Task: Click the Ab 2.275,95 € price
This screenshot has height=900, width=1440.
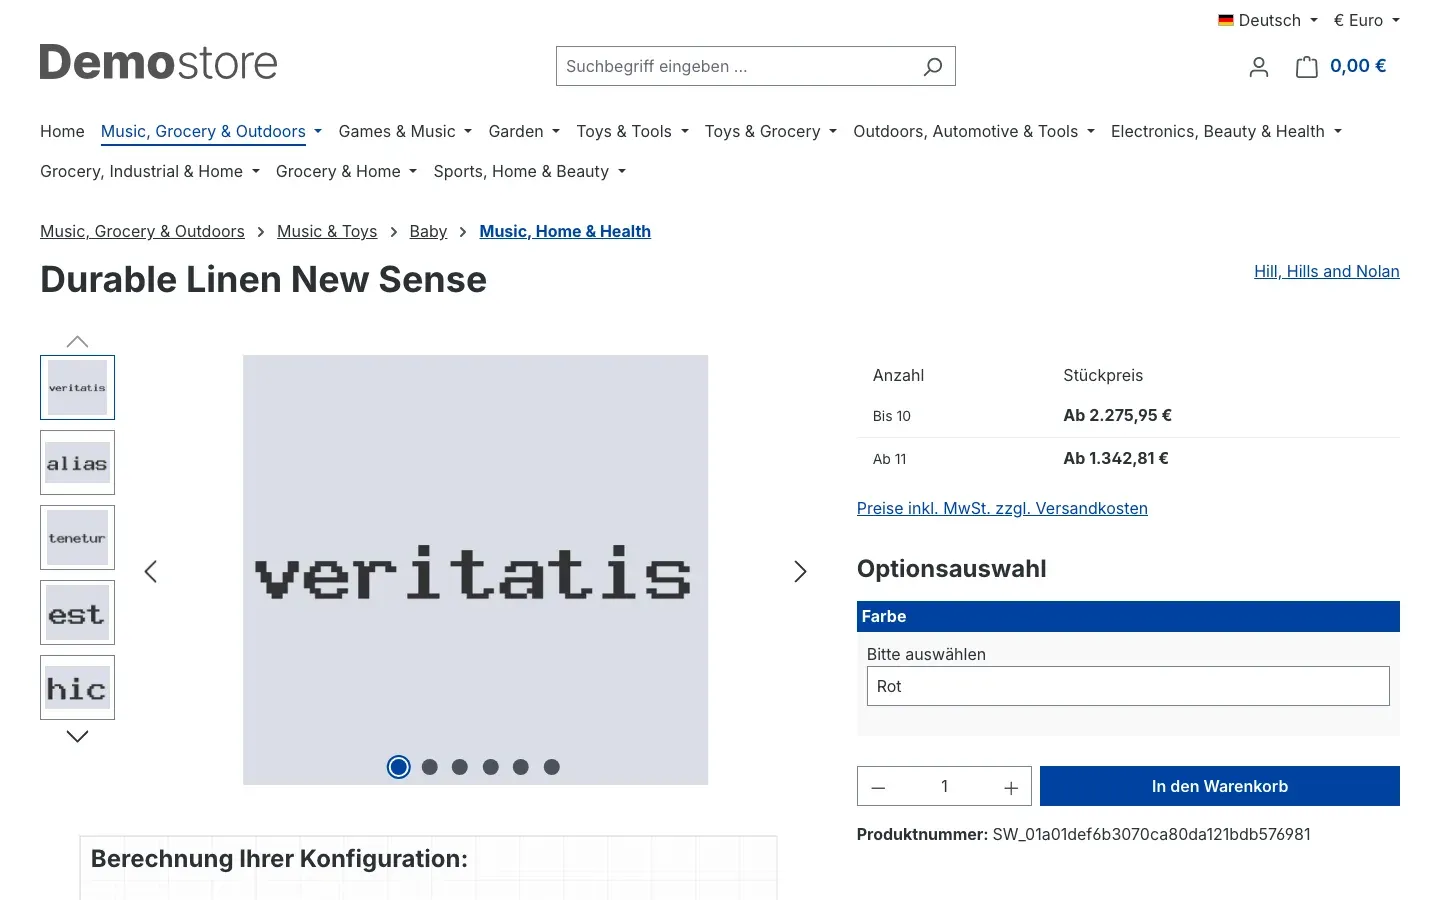Action: coord(1117,415)
